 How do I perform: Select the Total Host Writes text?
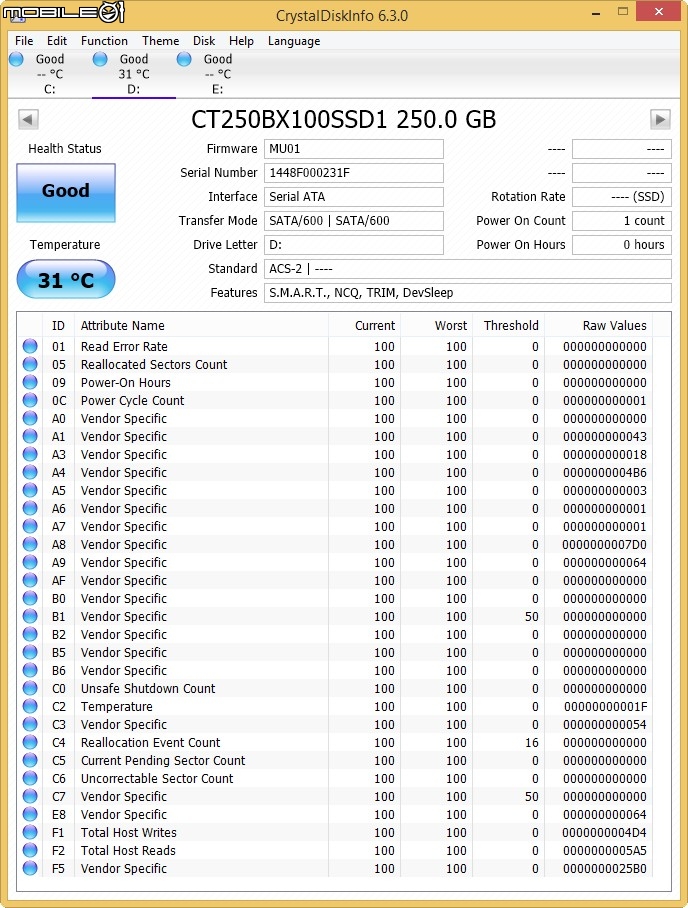pos(129,832)
